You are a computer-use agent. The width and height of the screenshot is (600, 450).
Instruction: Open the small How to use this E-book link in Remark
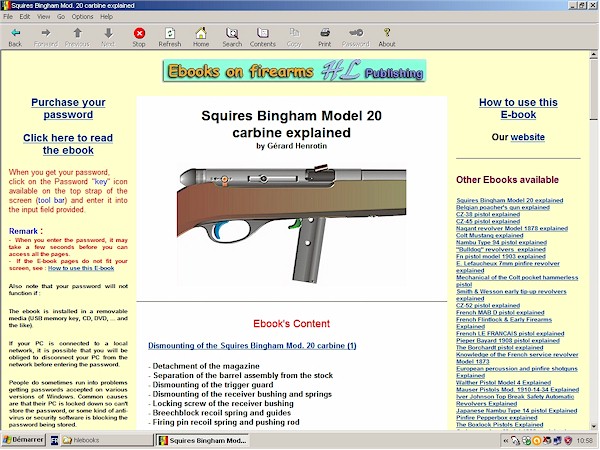81,268
